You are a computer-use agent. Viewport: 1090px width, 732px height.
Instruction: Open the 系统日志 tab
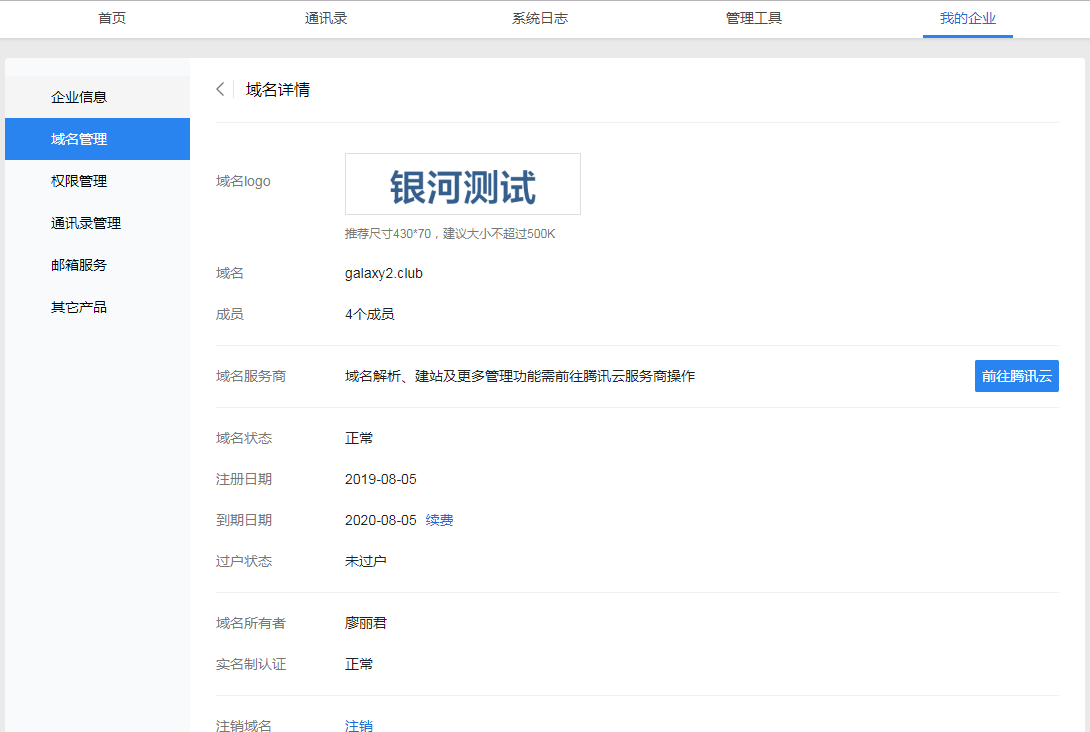click(540, 18)
